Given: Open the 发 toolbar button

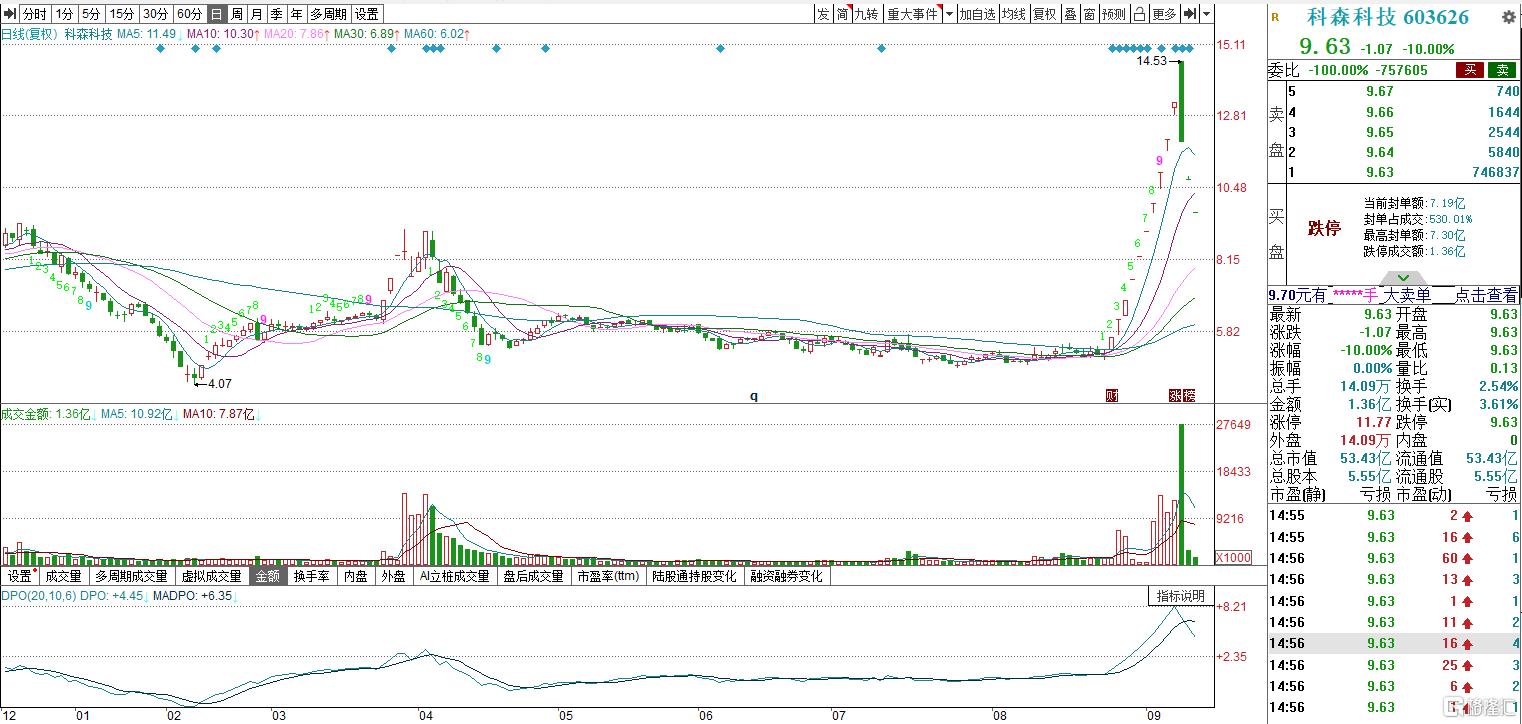Looking at the screenshot, I should click(822, 14).
